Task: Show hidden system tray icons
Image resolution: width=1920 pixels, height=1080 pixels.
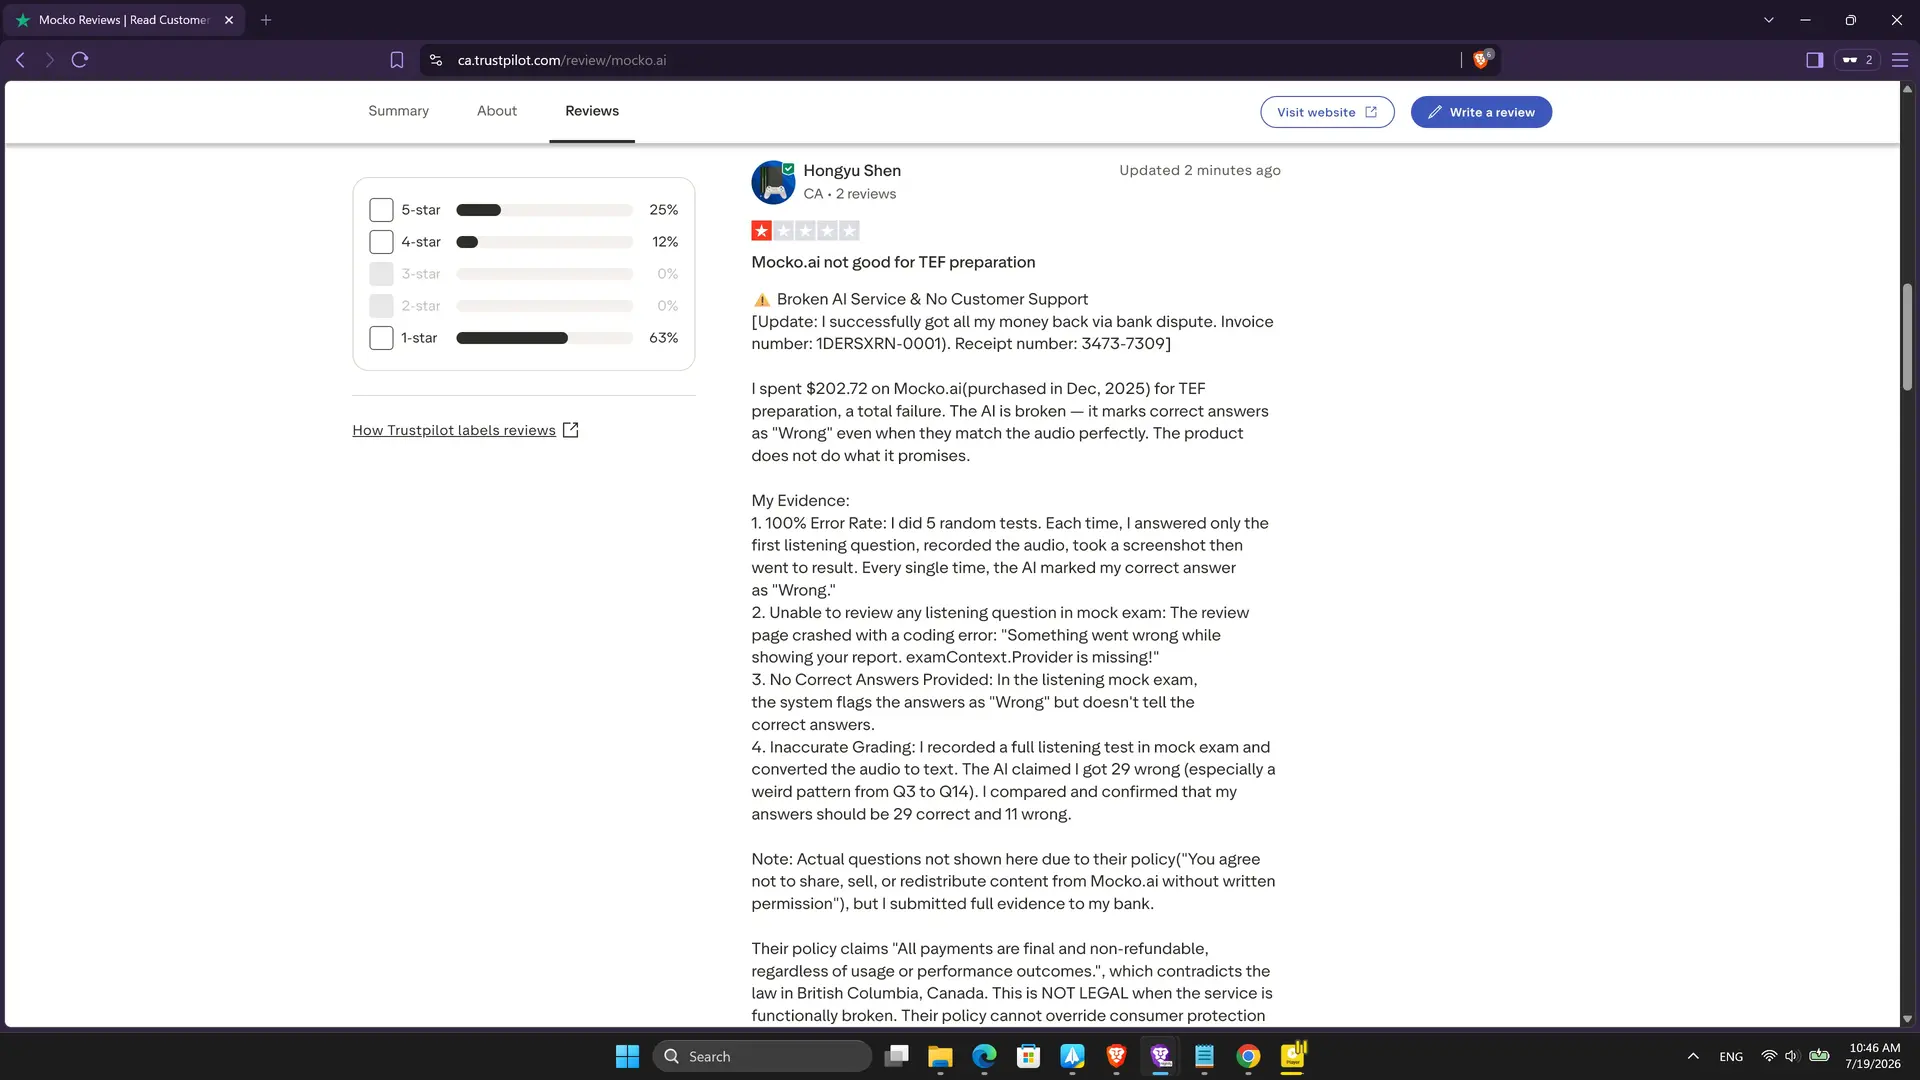Action: 1693,1056
